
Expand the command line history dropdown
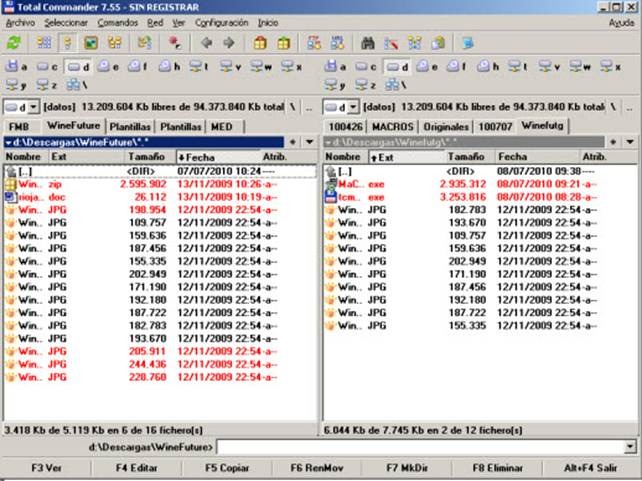[631, 447]
